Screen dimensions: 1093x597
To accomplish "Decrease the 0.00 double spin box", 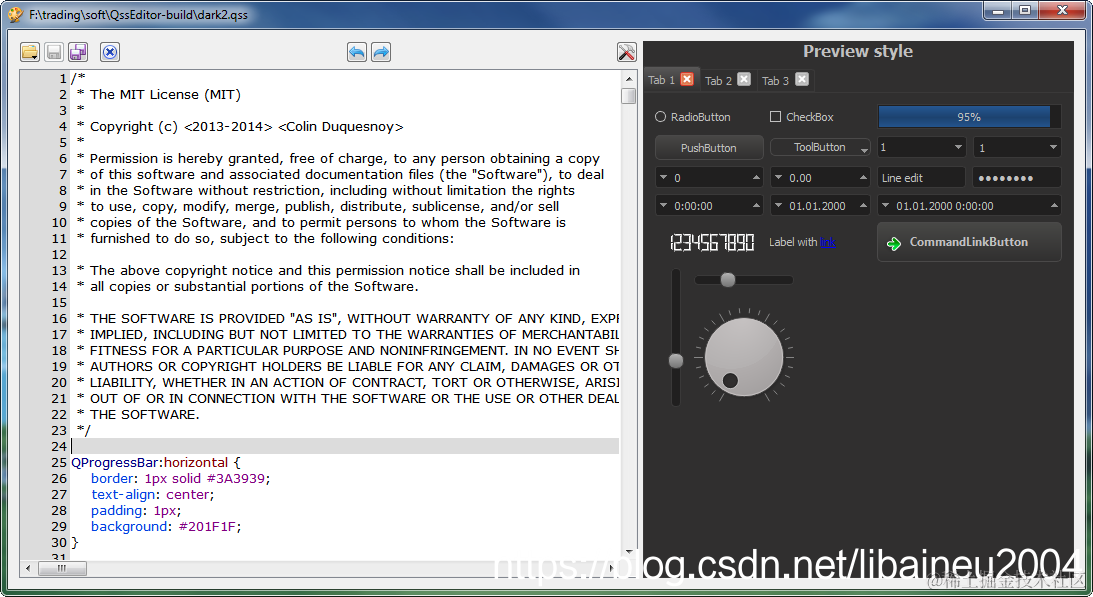I will click(779, 178).
